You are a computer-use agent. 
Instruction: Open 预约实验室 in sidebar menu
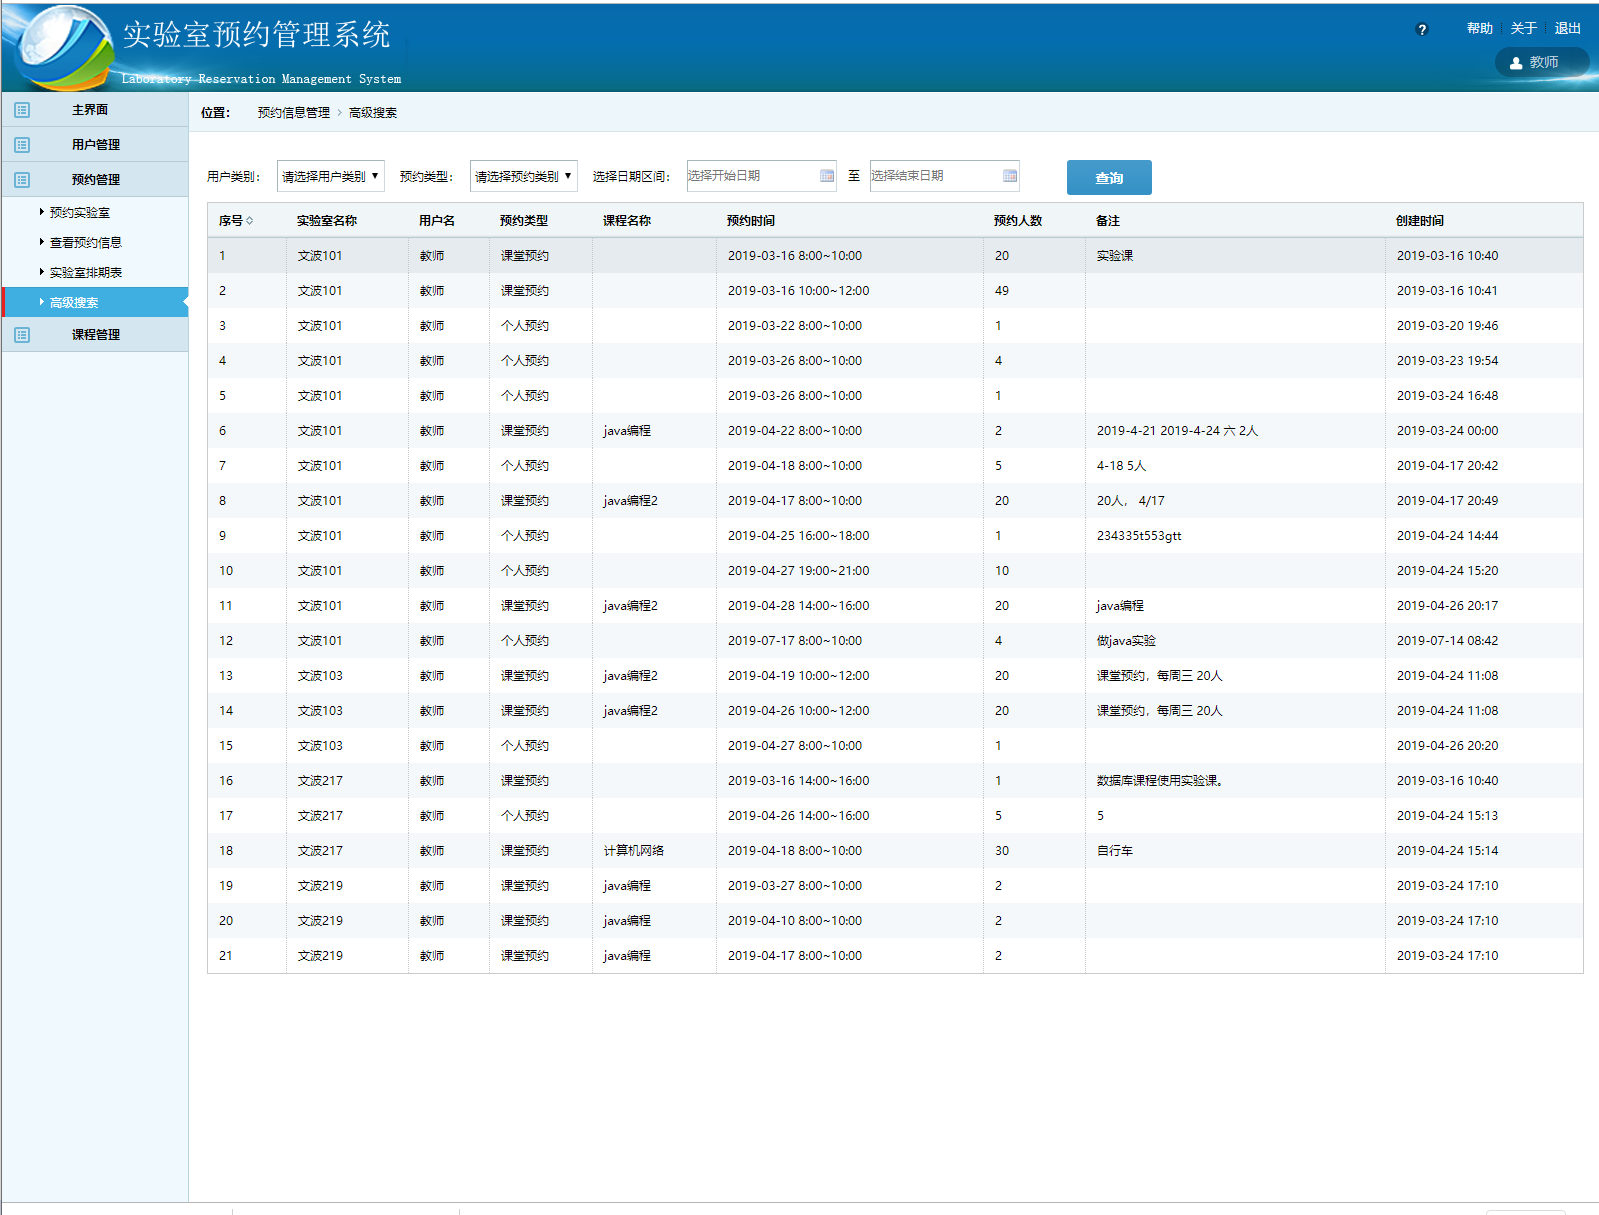[80, 213]
